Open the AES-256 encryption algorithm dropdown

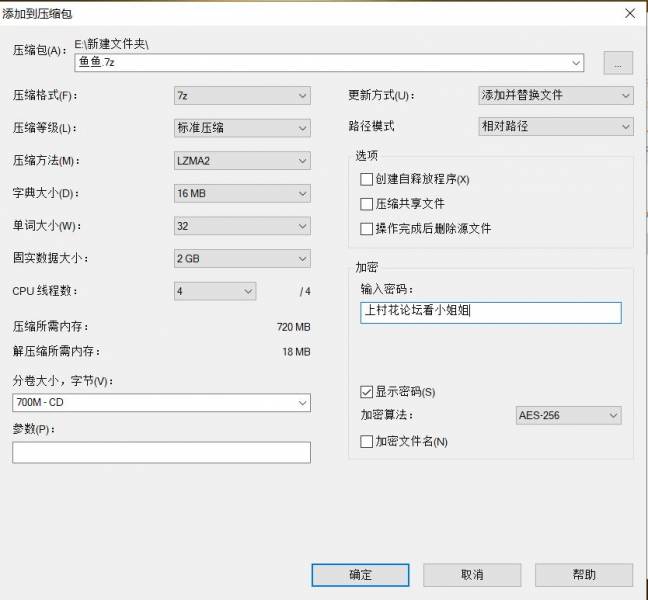pos(567,416)
